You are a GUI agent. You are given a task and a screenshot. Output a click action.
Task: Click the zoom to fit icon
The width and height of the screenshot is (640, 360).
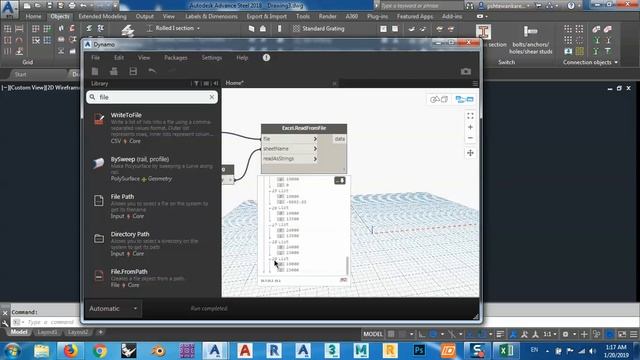[470, 116]
